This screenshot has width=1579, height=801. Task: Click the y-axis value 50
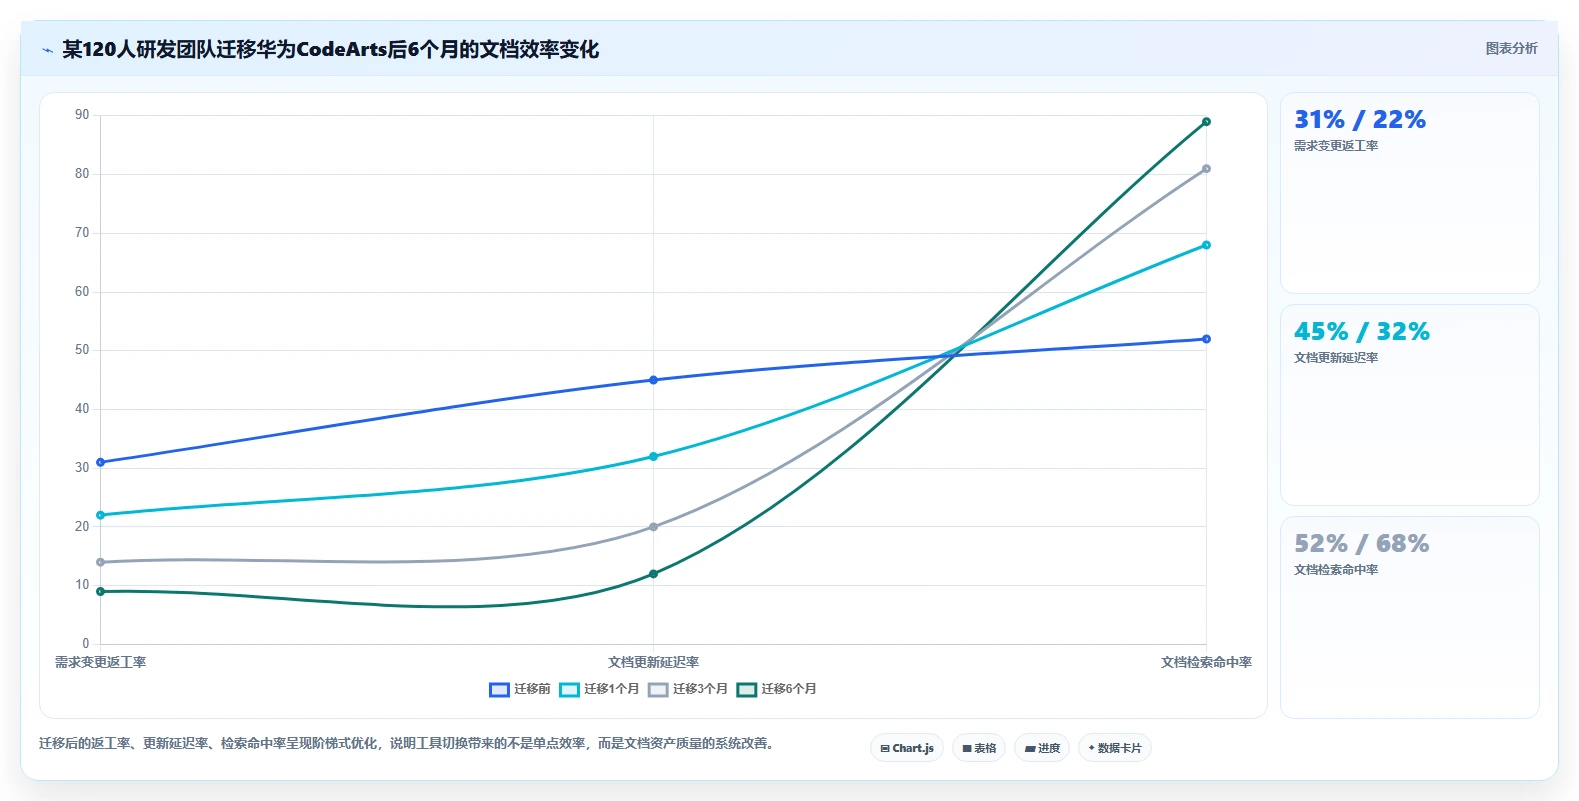82,350
